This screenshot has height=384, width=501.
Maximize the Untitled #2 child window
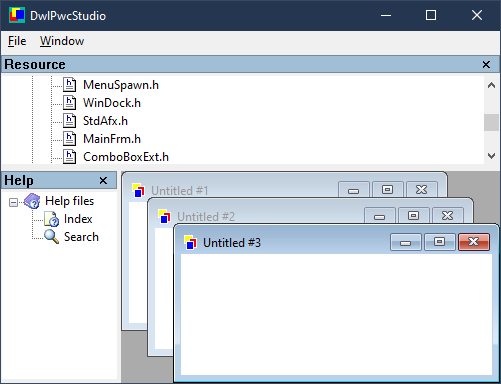point(413,216)
